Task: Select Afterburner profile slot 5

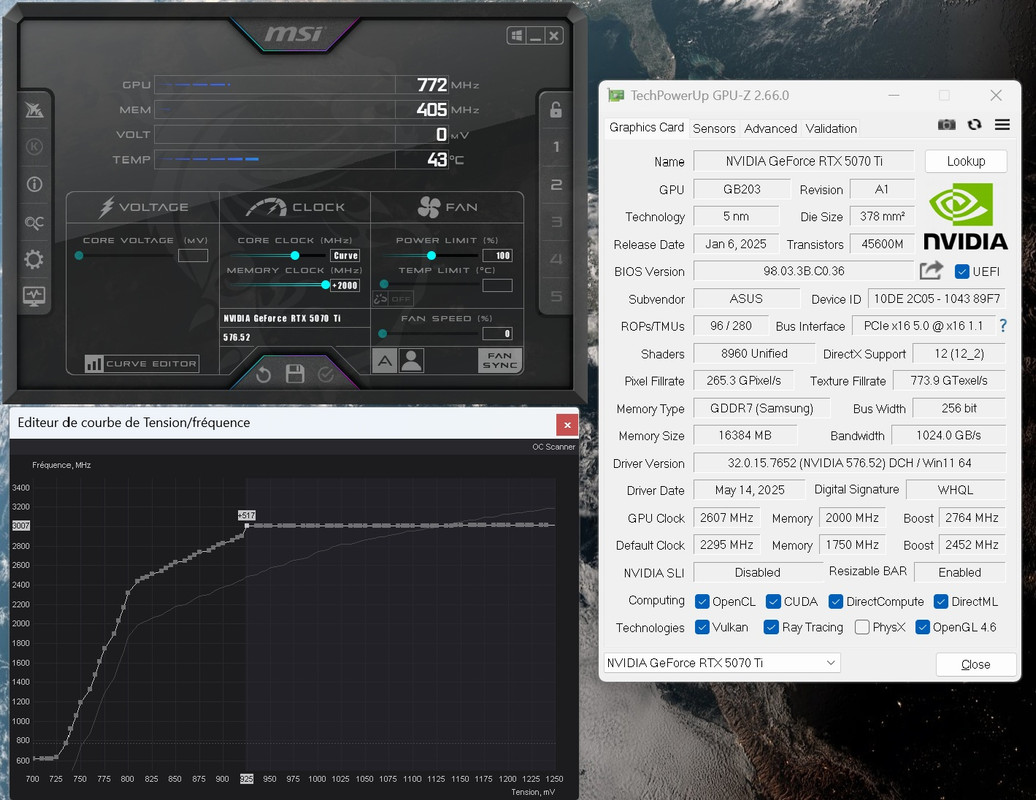Action: tap(556, 297)
